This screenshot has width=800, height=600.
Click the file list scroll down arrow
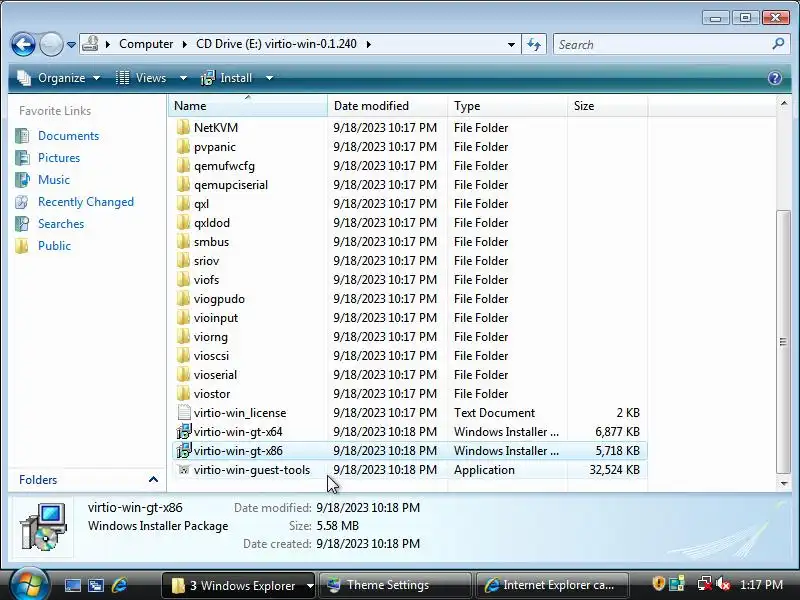tap(784, 483)
